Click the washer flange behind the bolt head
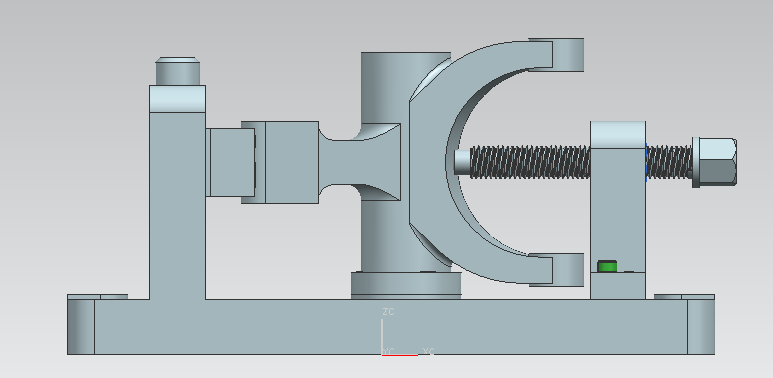 696,162
